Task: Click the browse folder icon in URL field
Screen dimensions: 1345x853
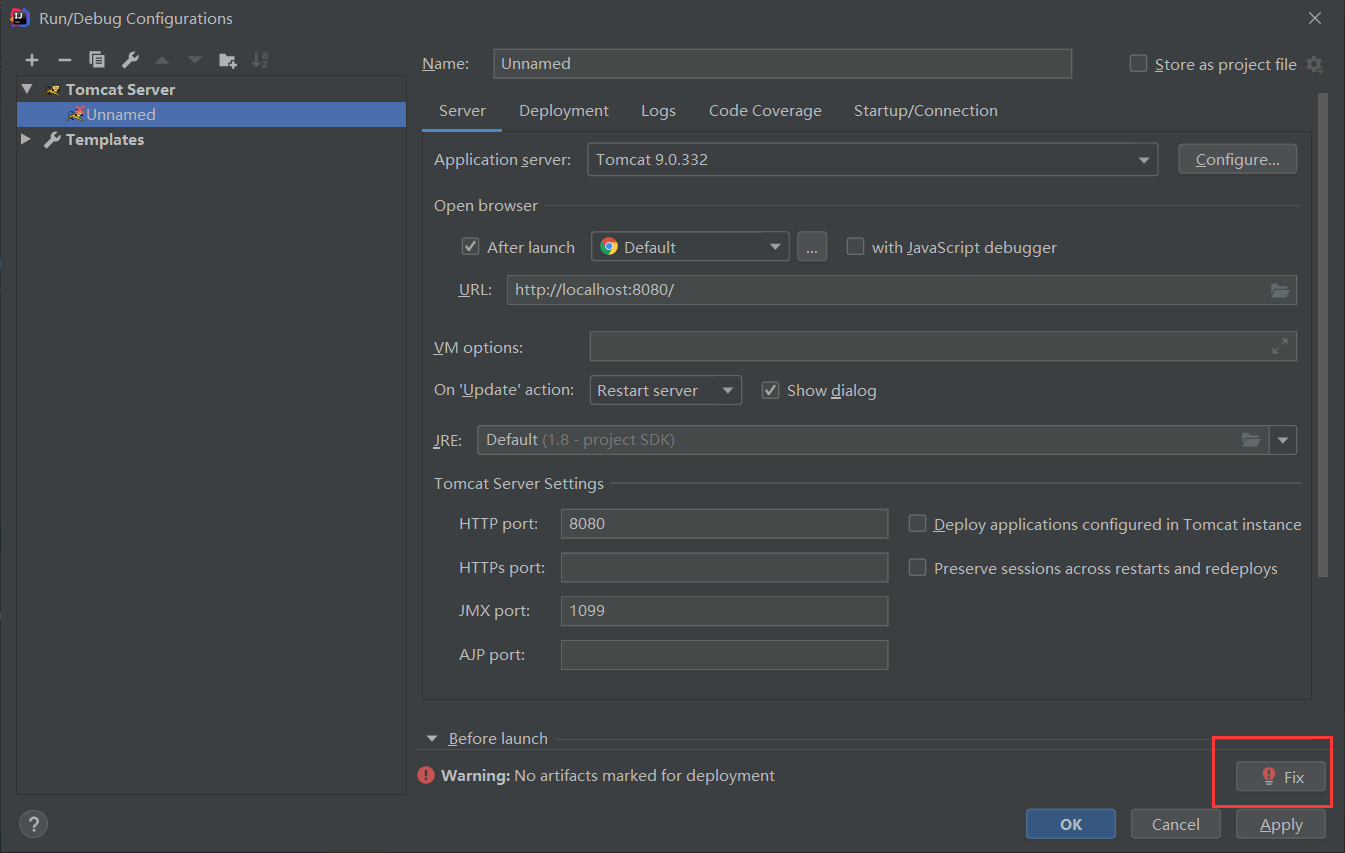Action: pyautogui.click(x=1280, y=290)
